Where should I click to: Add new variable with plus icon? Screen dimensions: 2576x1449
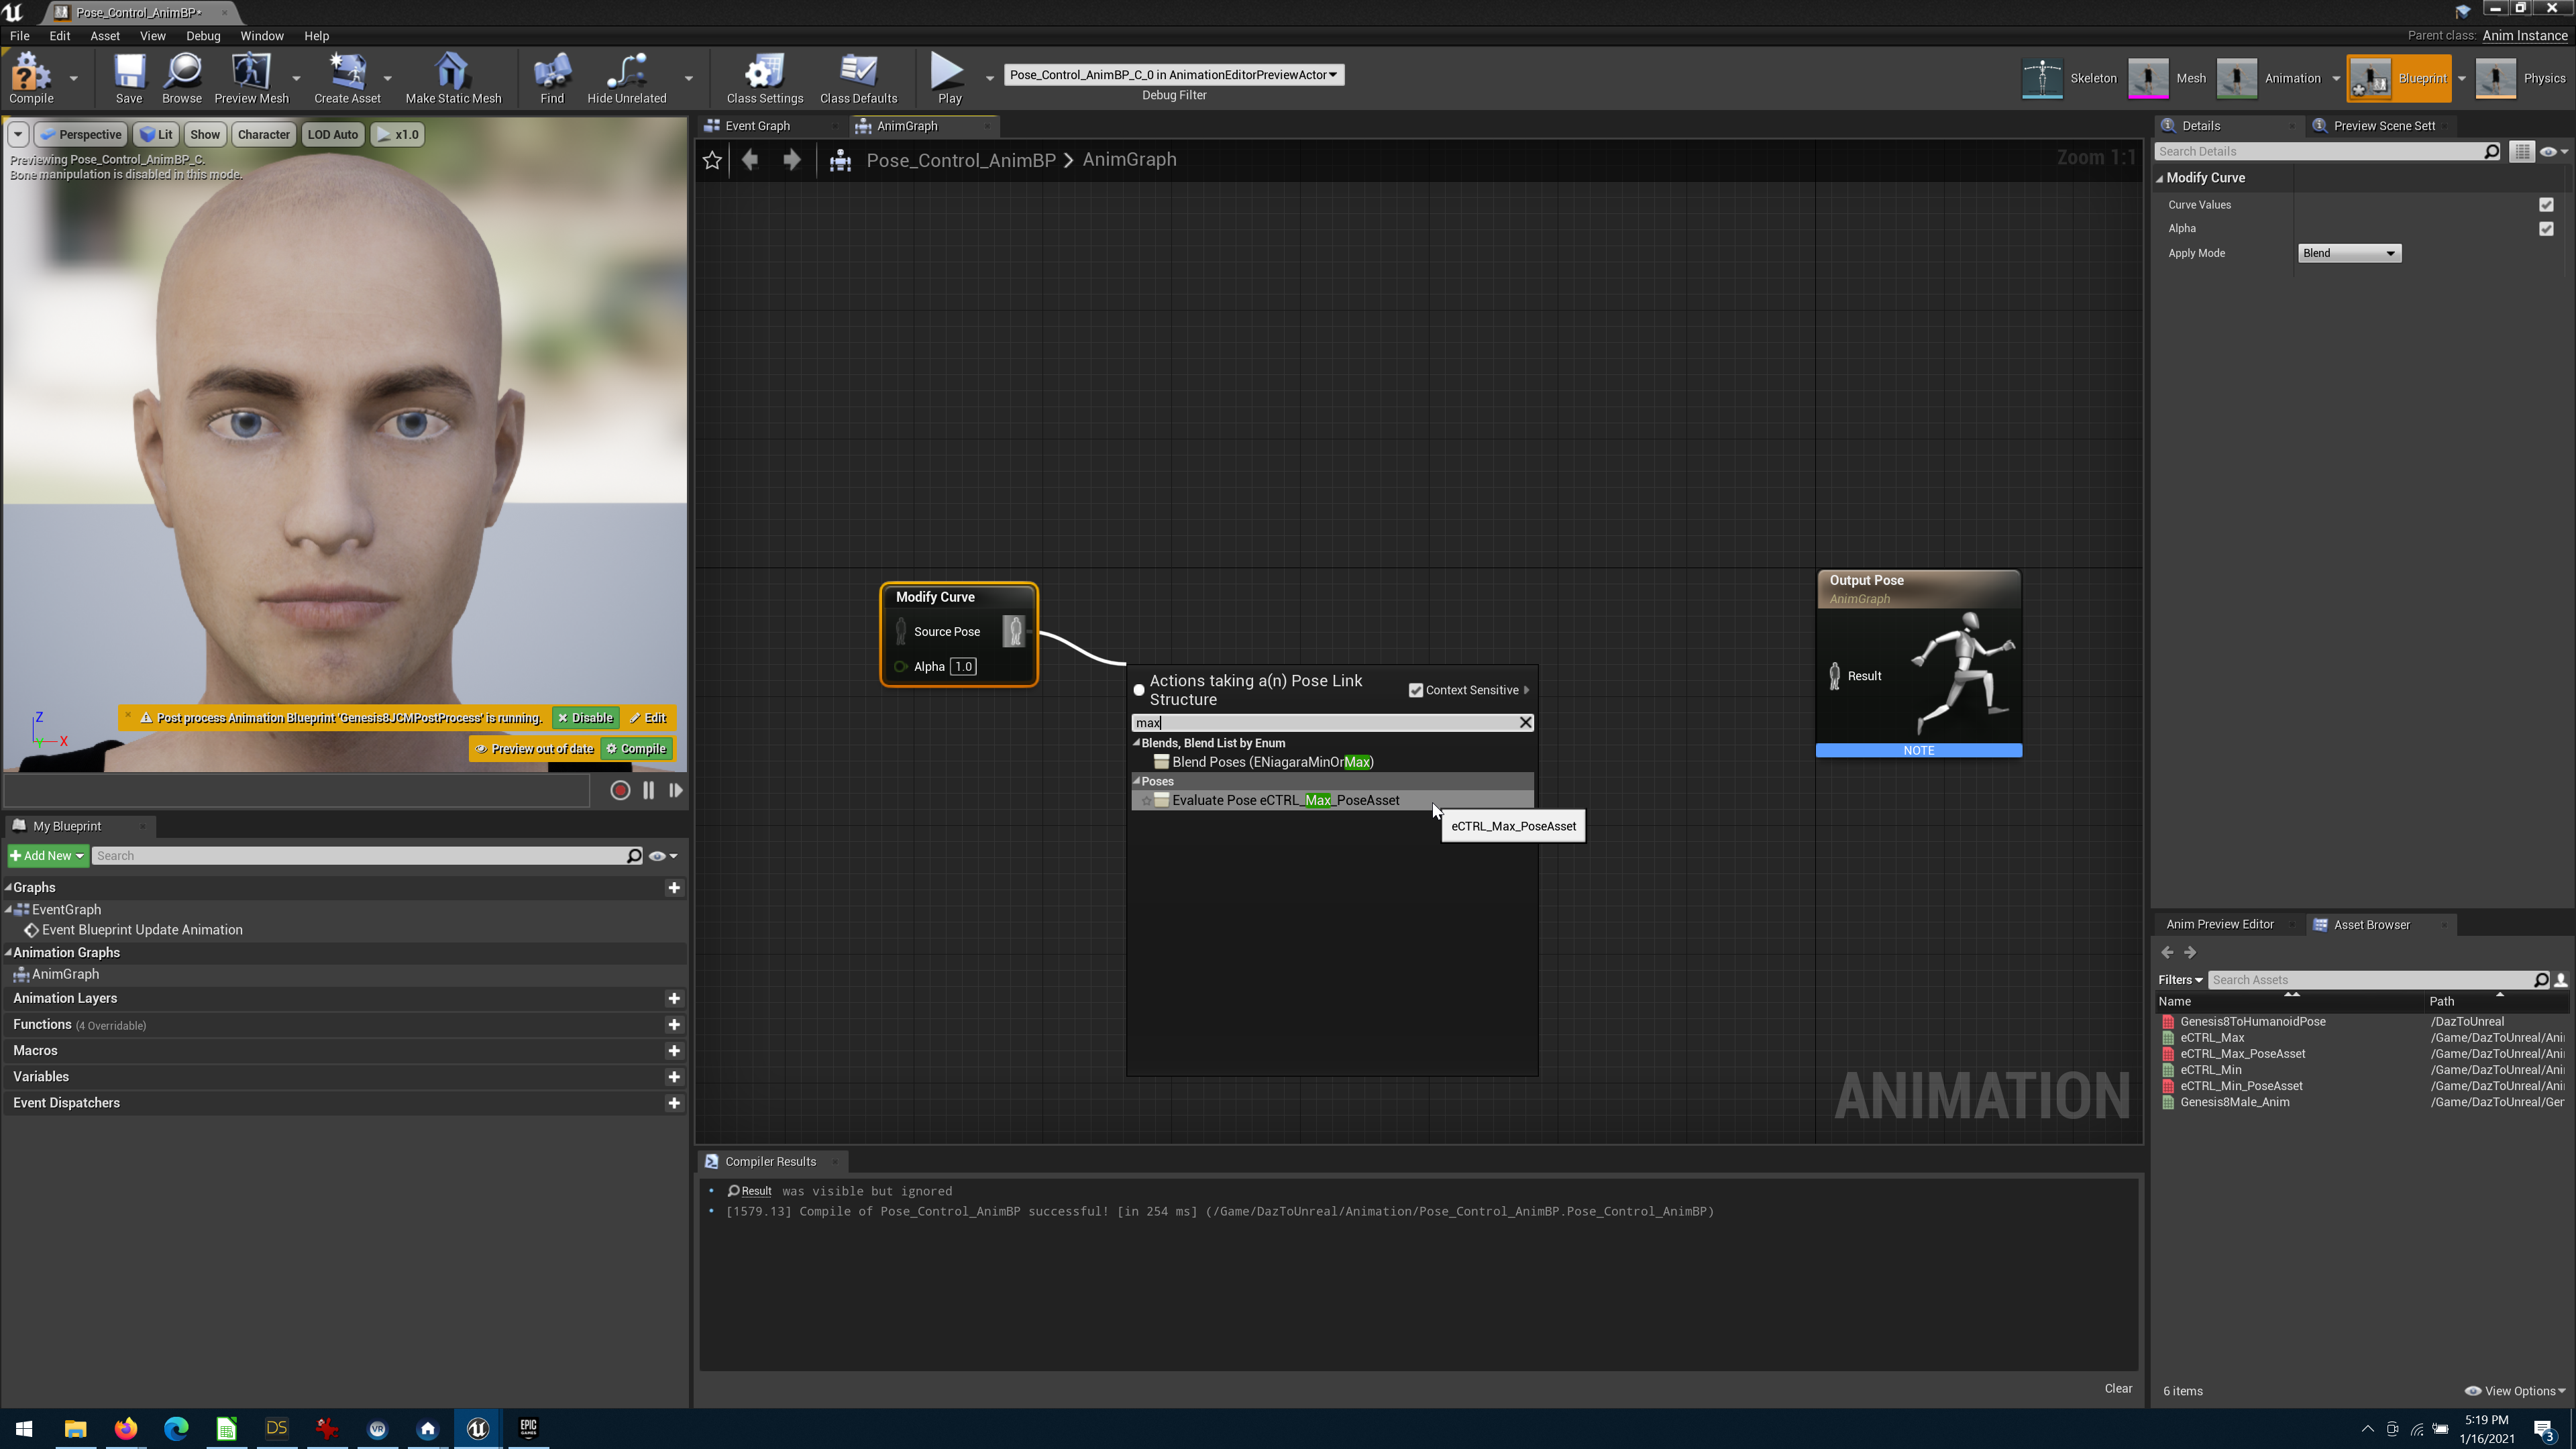click(674, 1077)
